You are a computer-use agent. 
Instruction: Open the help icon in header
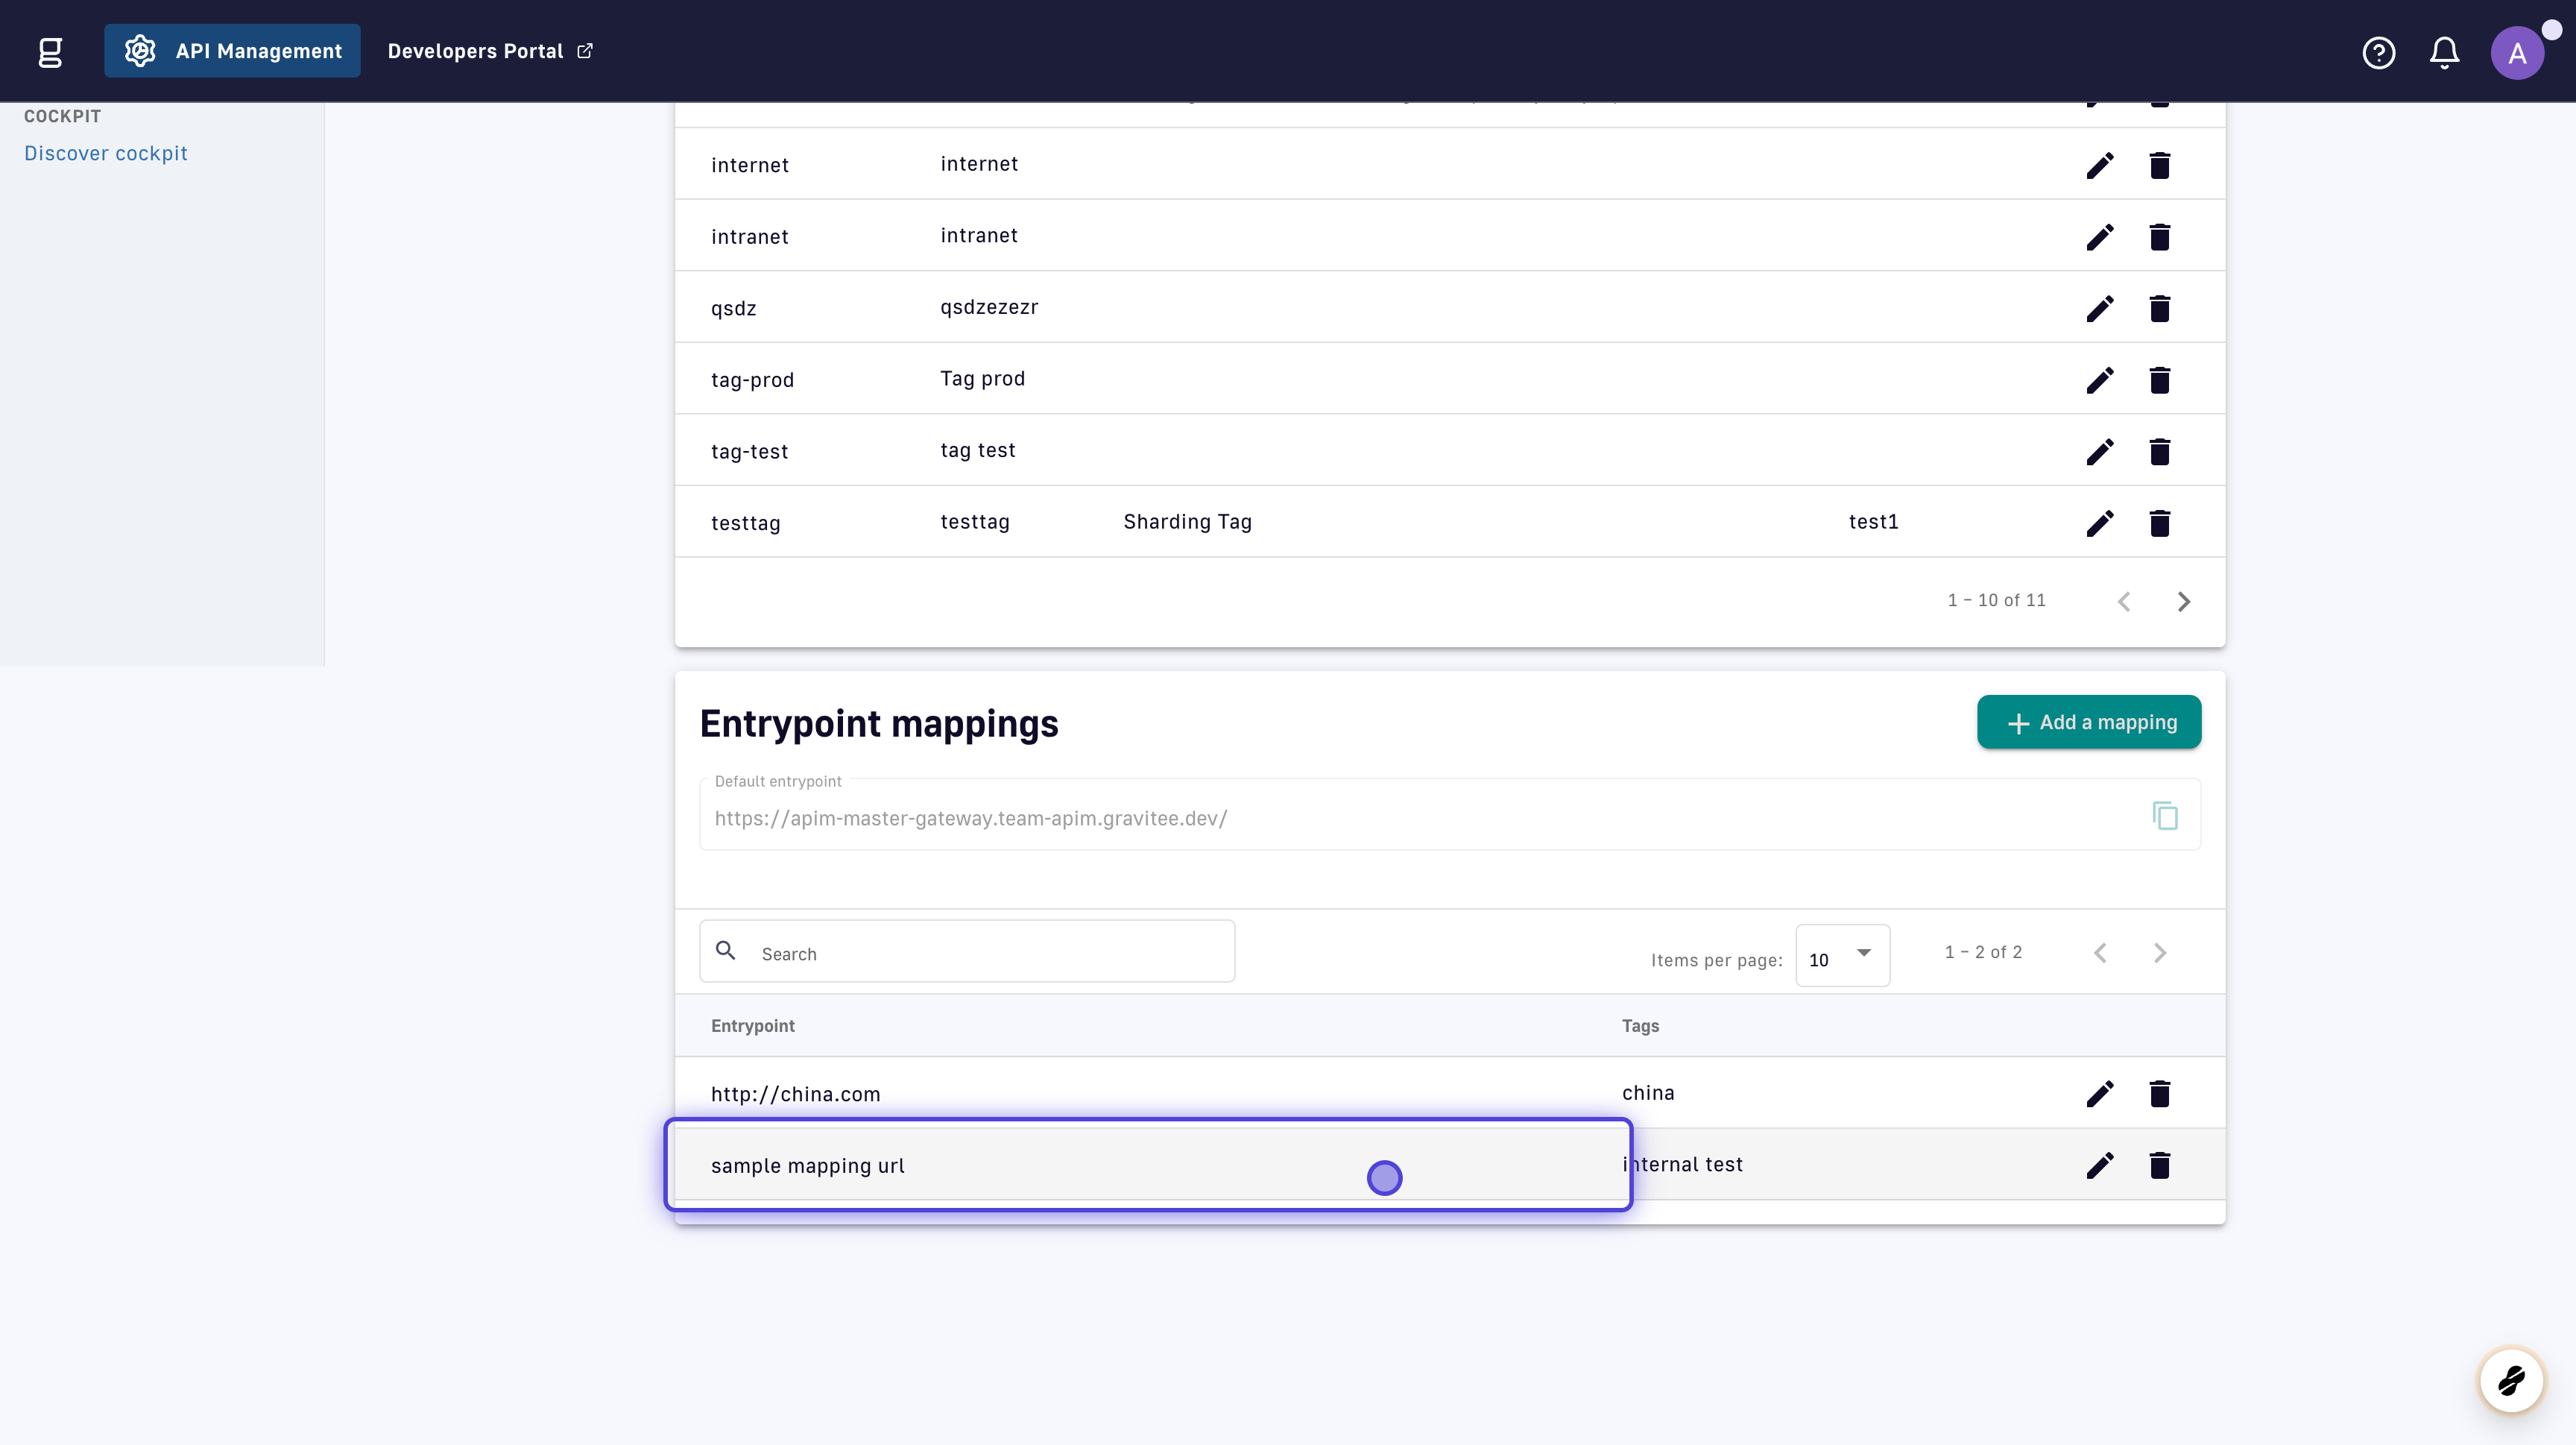point(2378,52)
